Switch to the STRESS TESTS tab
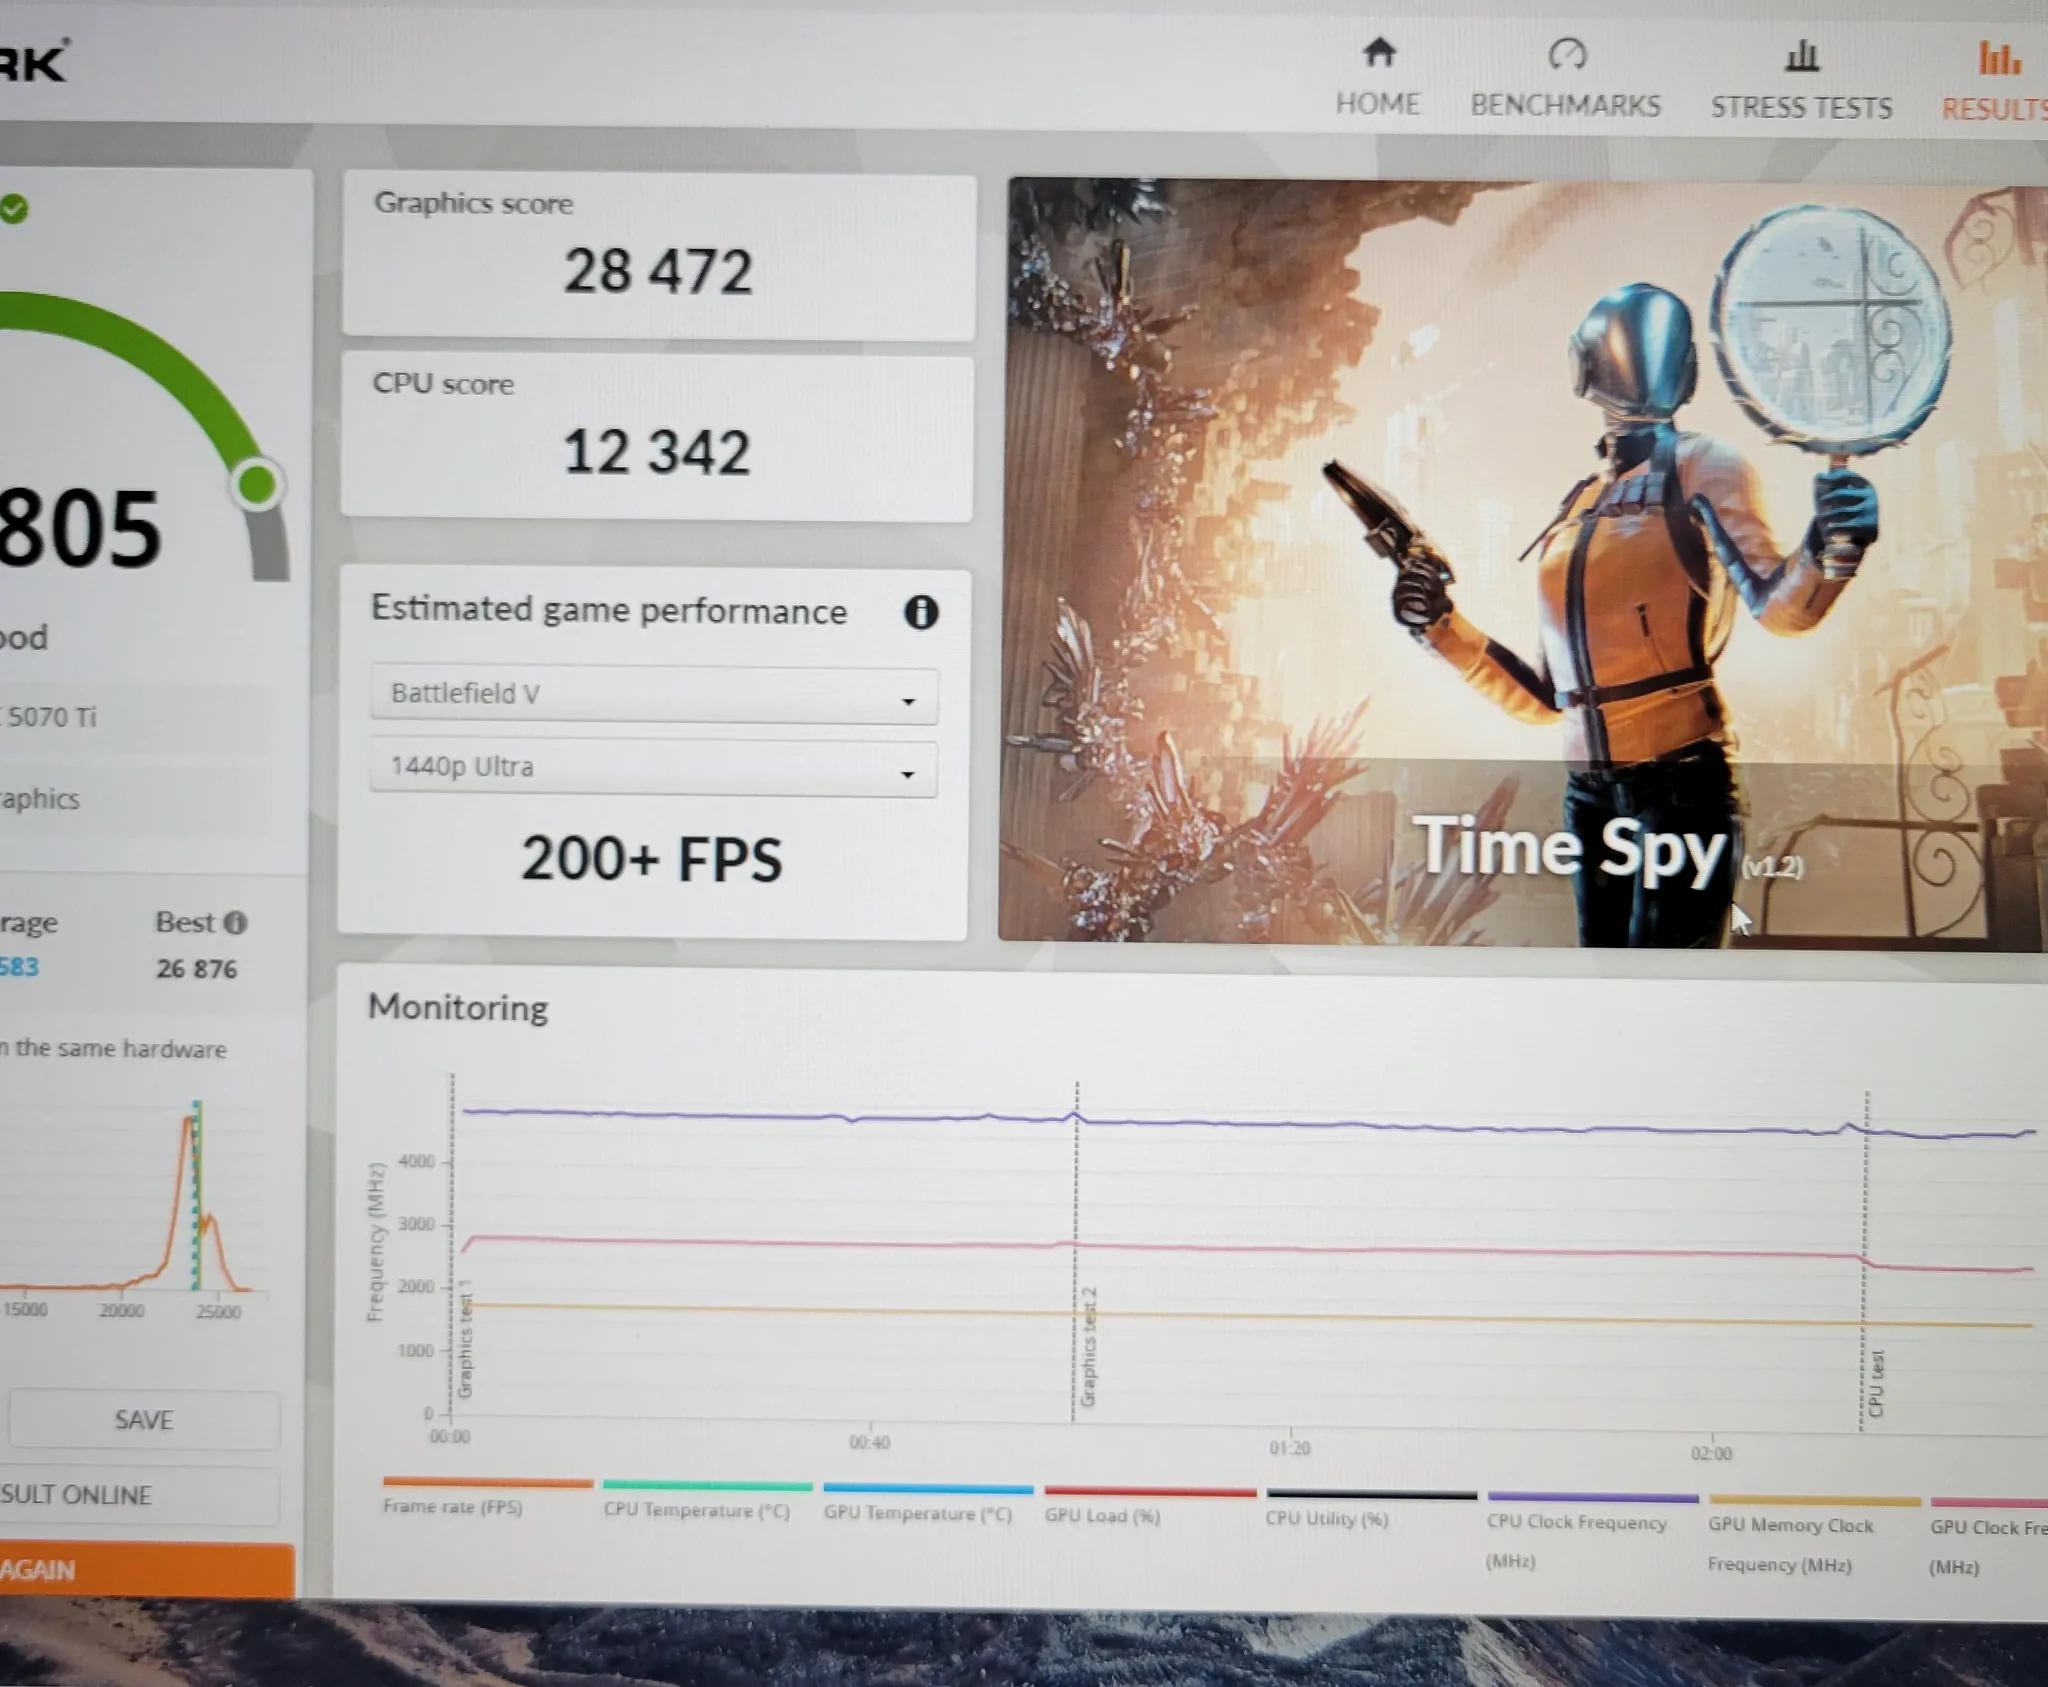The height and width of the screenshot is (1687, 2048). pyautogui.click(x=1801, y=107)
